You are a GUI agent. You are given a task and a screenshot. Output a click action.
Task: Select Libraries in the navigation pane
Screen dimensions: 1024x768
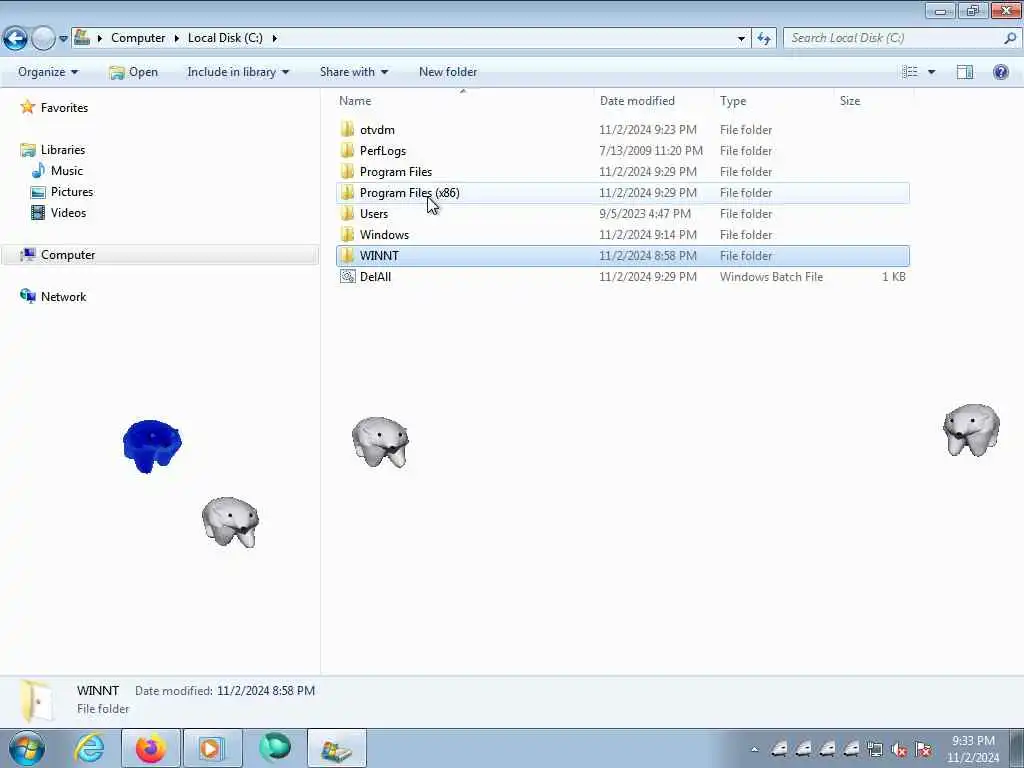63,150
